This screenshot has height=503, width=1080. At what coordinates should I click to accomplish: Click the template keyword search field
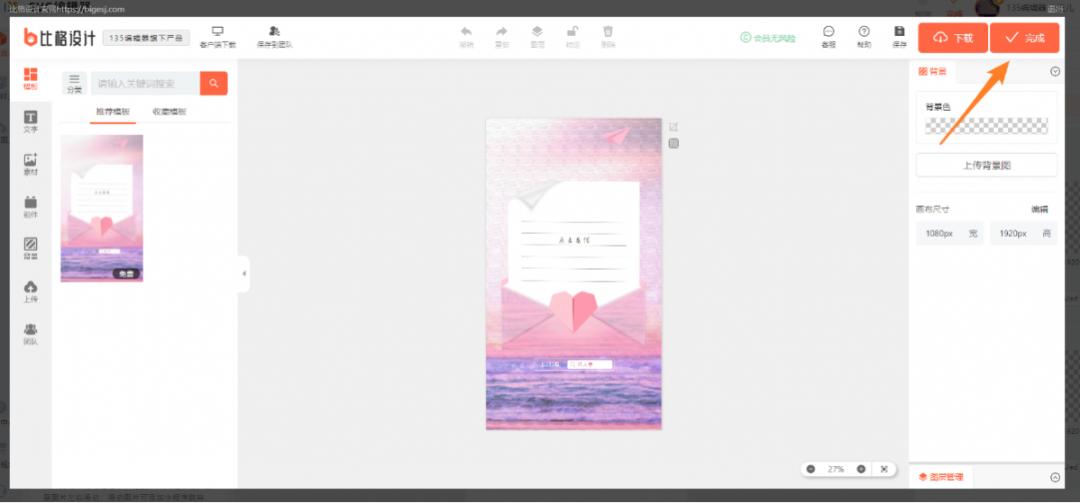(145, 83)
